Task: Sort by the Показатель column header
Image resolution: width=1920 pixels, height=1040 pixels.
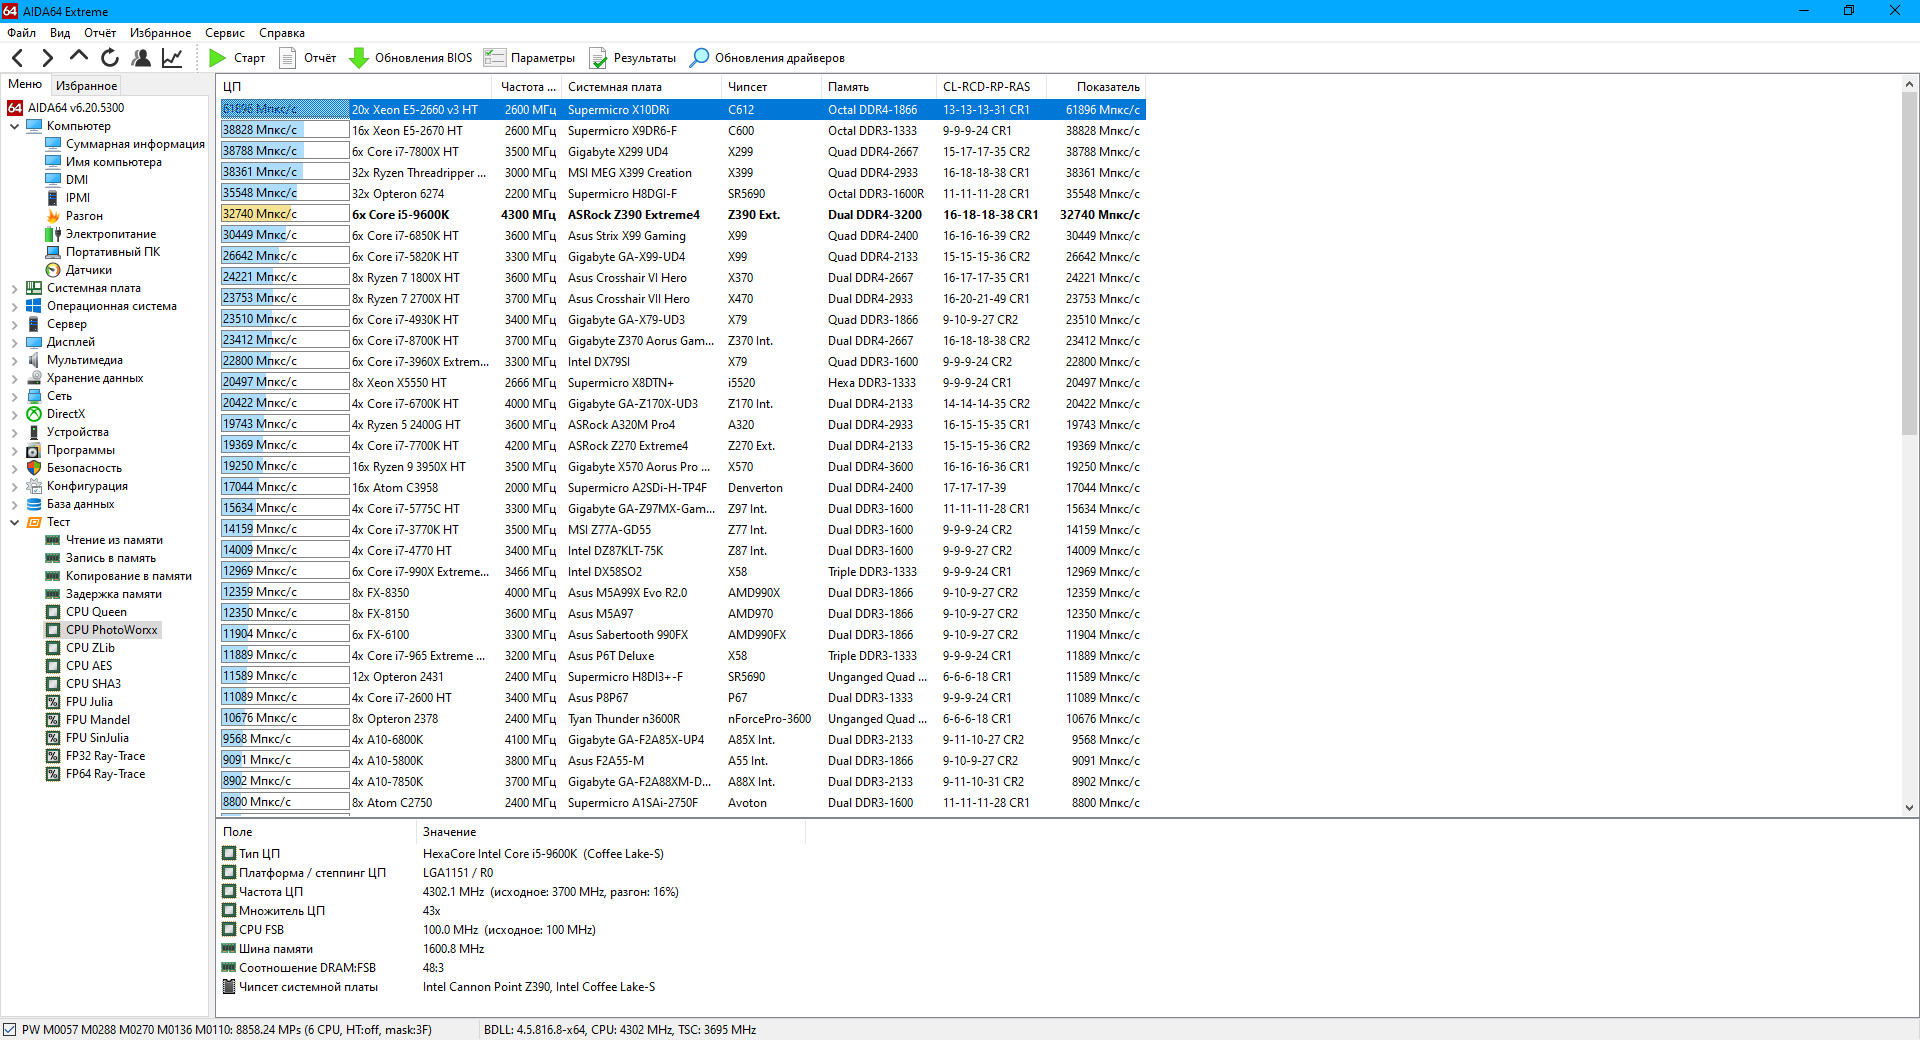Action: coord(1096,87)
